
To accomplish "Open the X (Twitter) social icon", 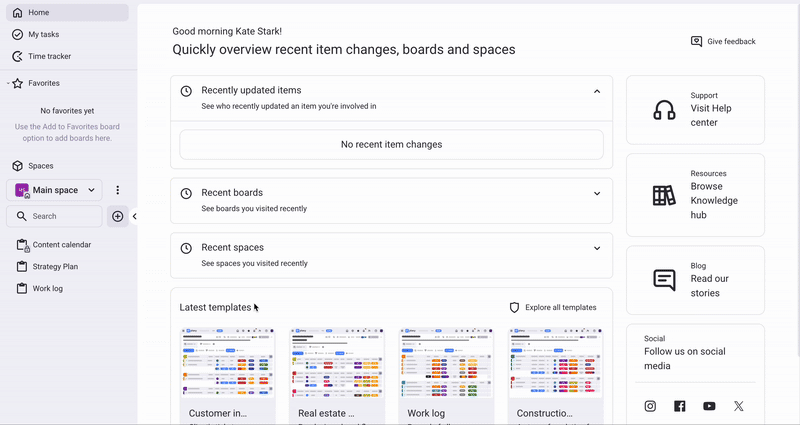I will (x=739, y=406).
